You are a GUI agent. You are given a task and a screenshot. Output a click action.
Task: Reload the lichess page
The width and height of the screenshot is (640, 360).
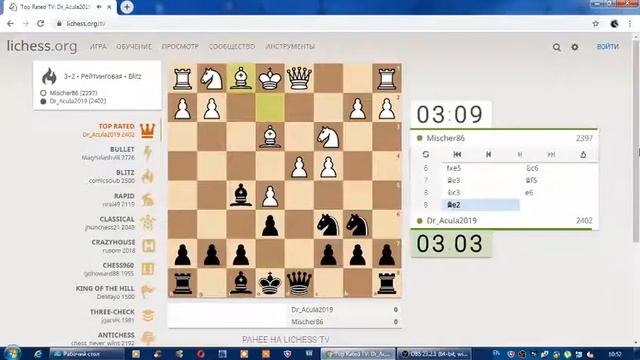(x=40, y=24)
